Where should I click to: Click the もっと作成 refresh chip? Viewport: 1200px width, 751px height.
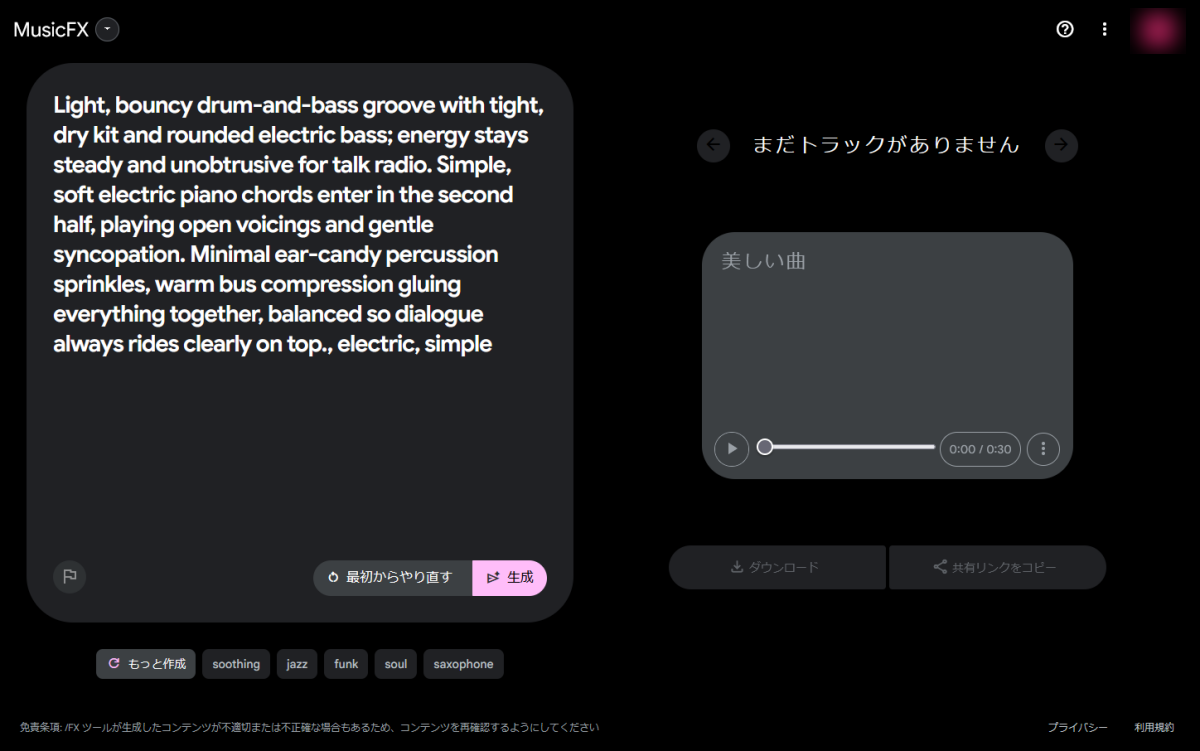tap(146, 664)
